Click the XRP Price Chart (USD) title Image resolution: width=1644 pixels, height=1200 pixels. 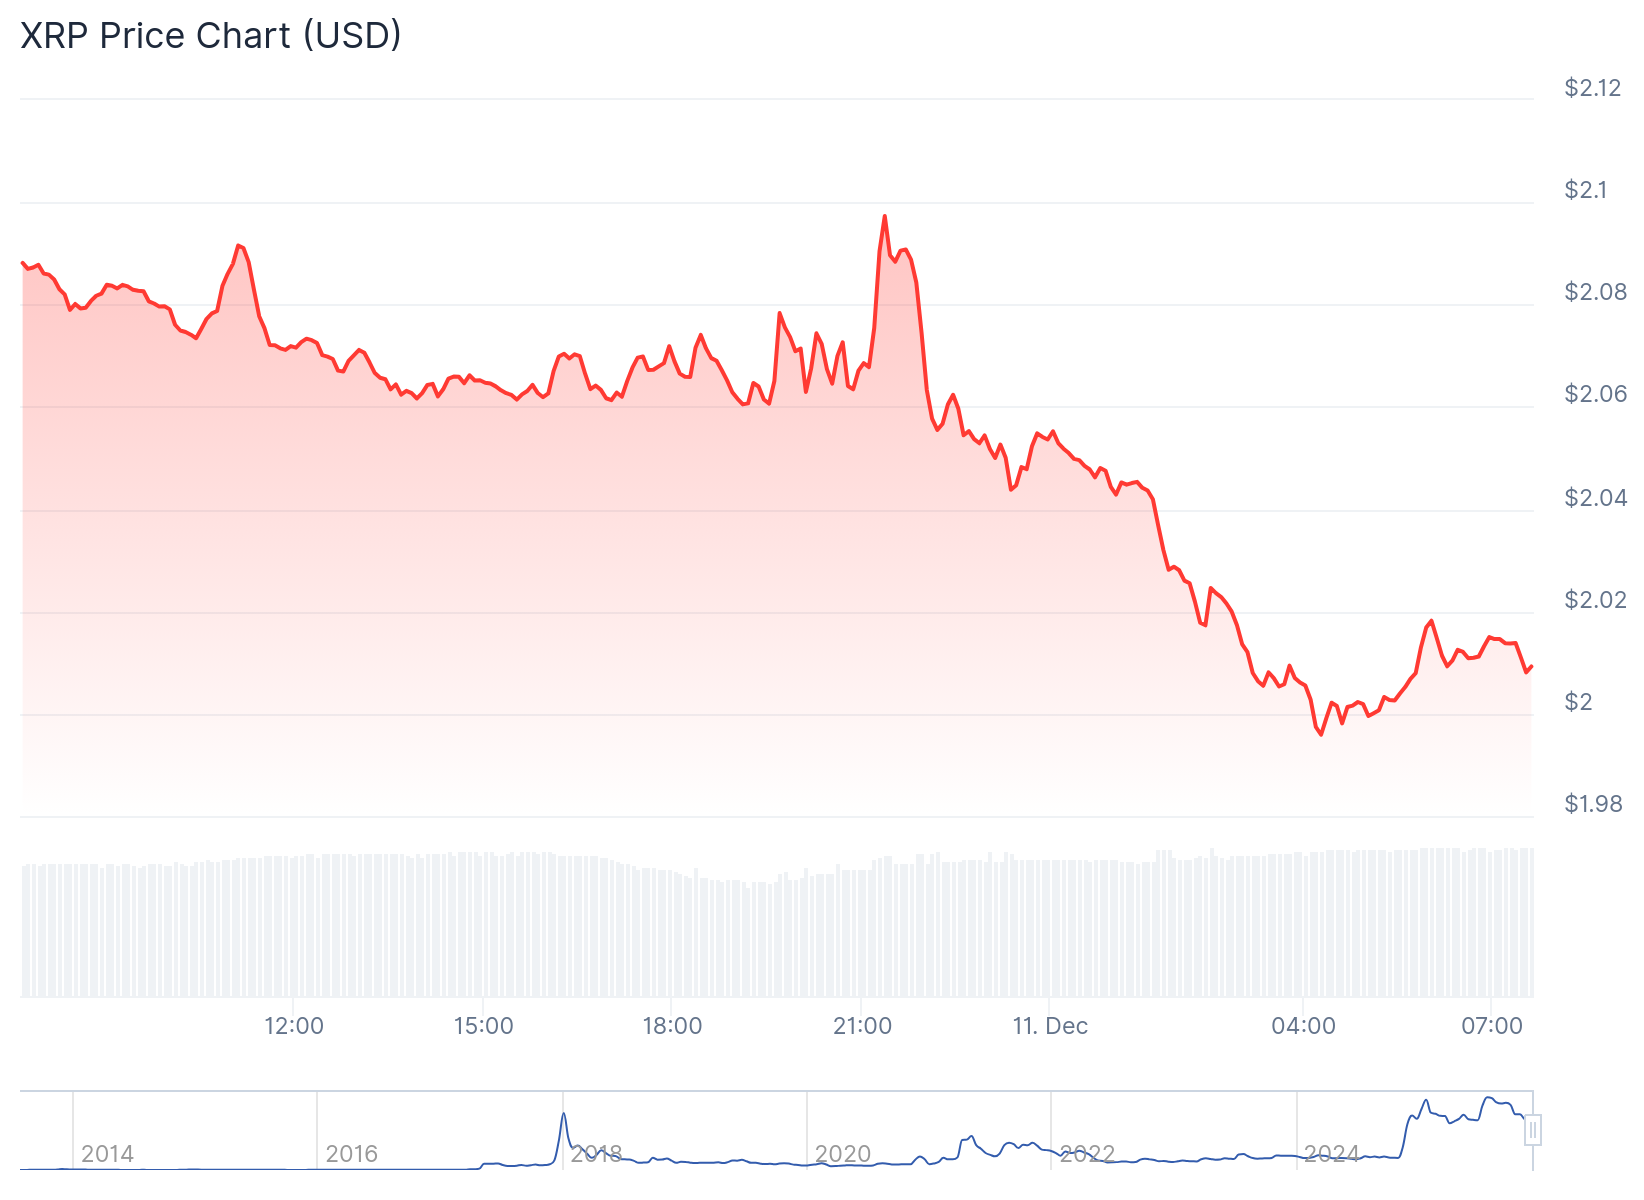[x=211, y=35]
